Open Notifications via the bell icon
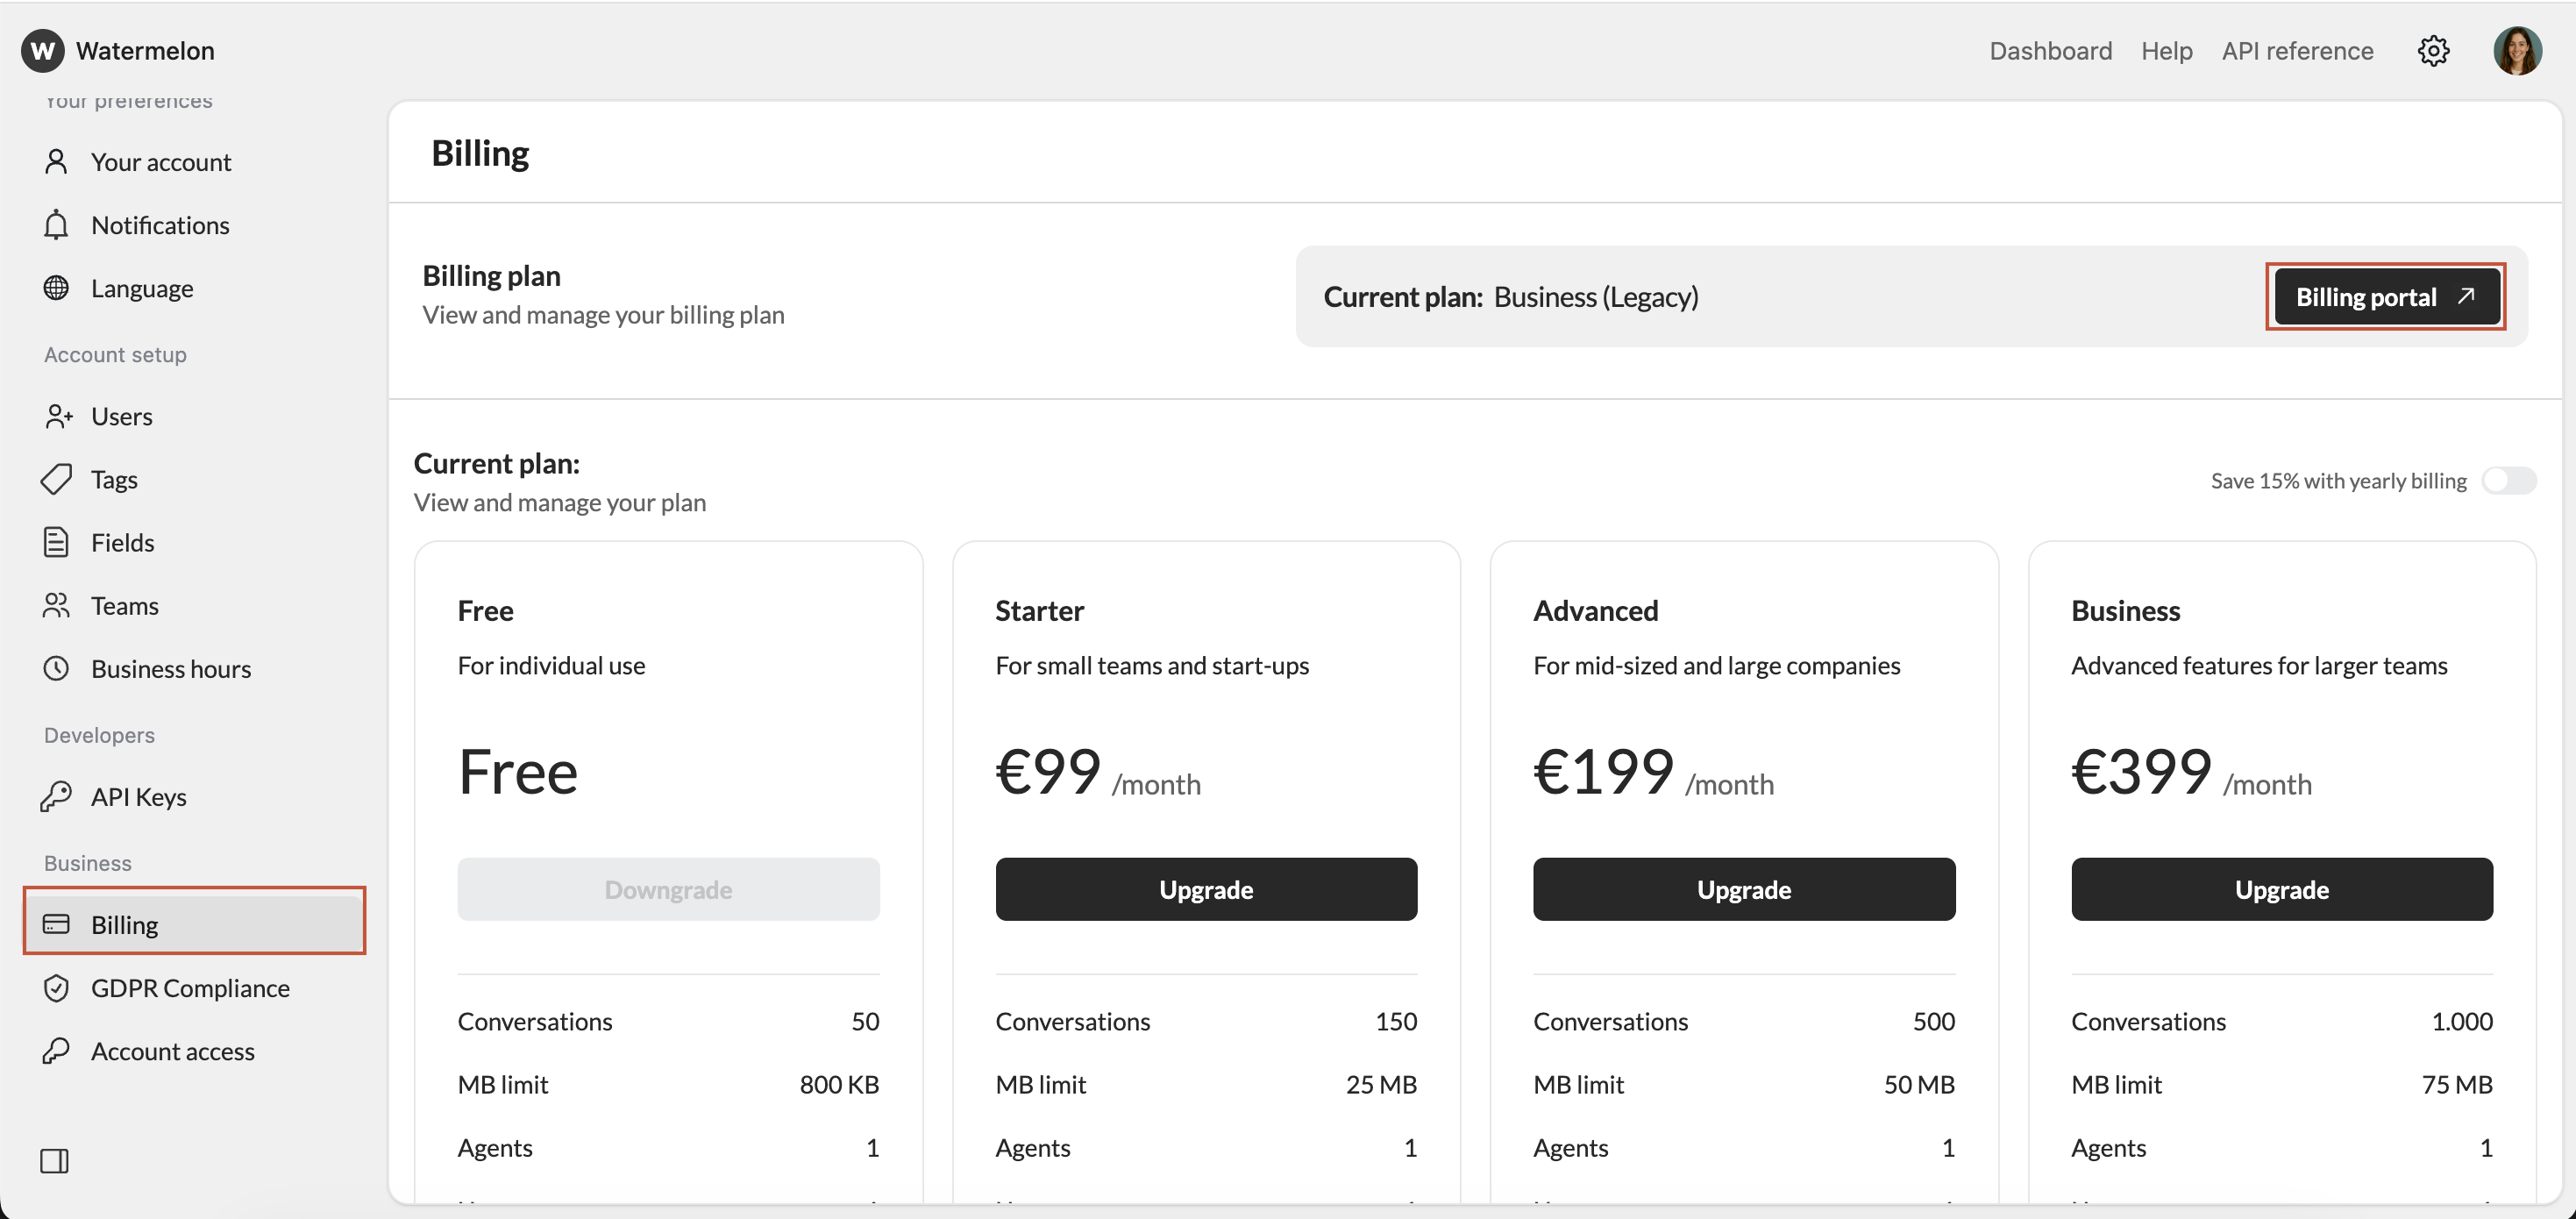The width and height of the screenshot is (2576, 1219). [57, 225]
